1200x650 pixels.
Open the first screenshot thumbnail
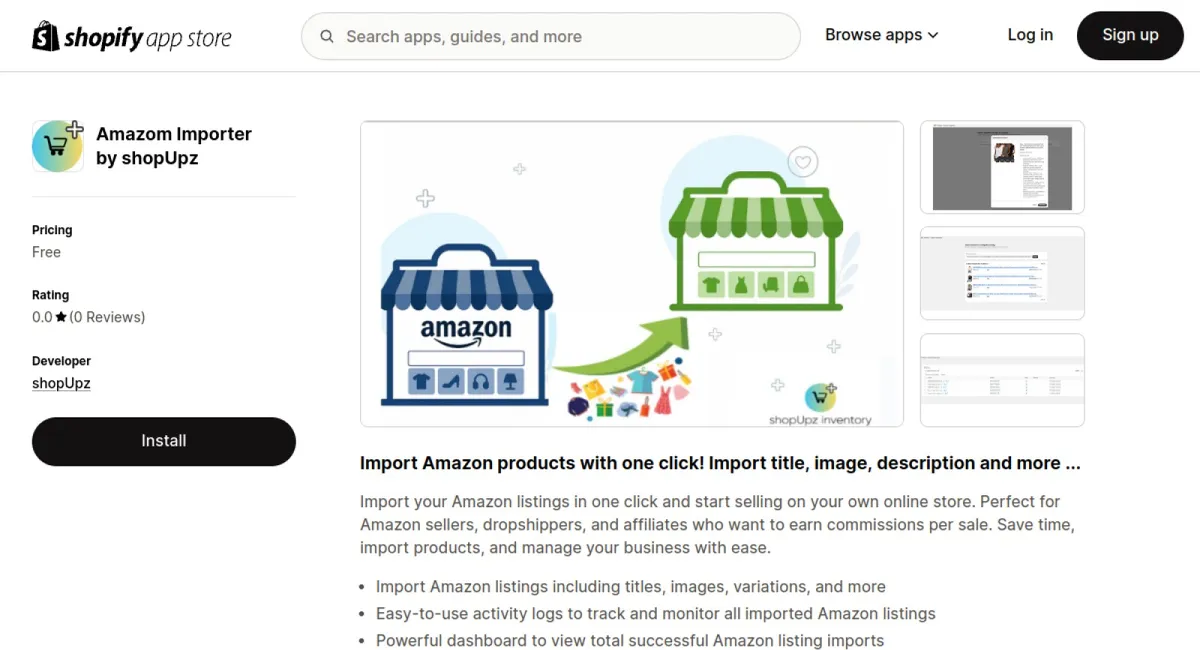click(1002, 167)
